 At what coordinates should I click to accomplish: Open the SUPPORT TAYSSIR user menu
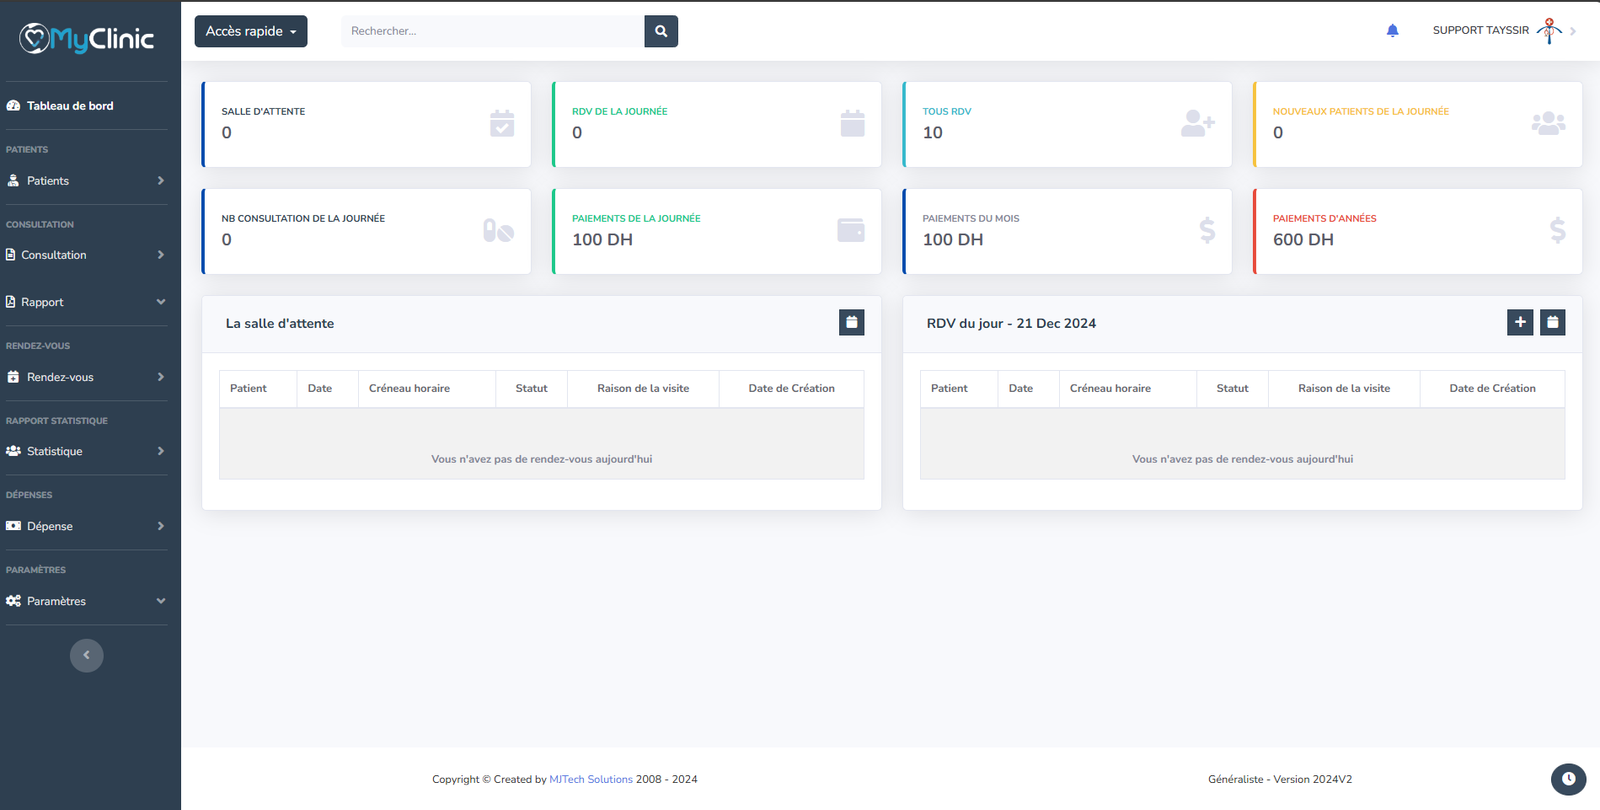1480,31
